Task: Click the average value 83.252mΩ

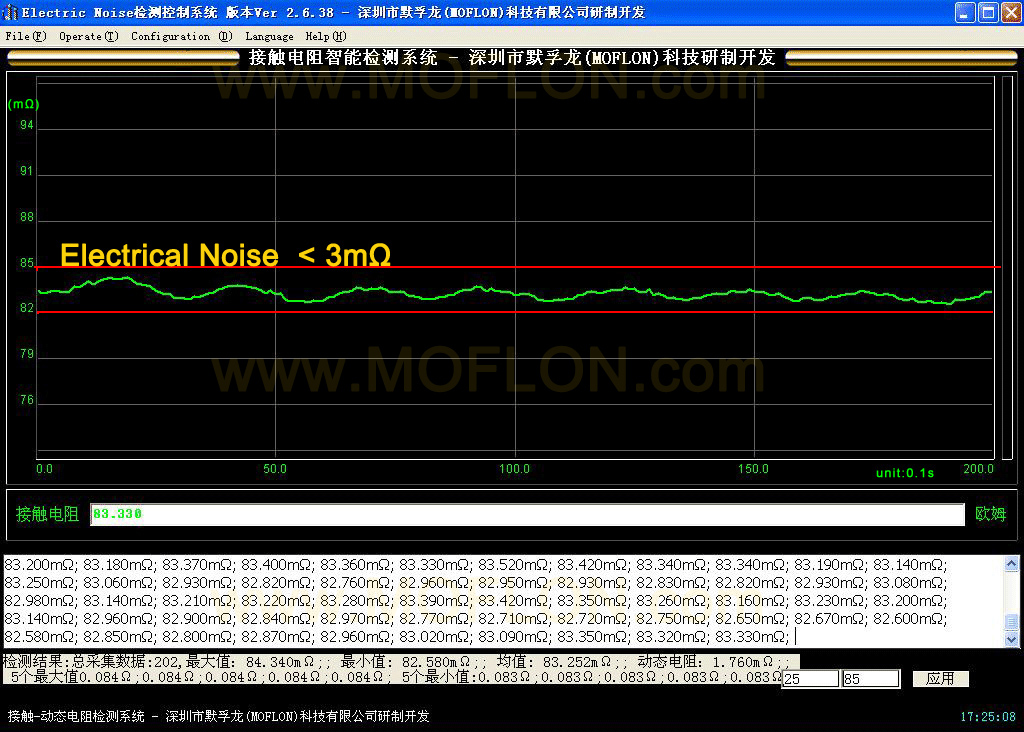Action: coord(577,662)
